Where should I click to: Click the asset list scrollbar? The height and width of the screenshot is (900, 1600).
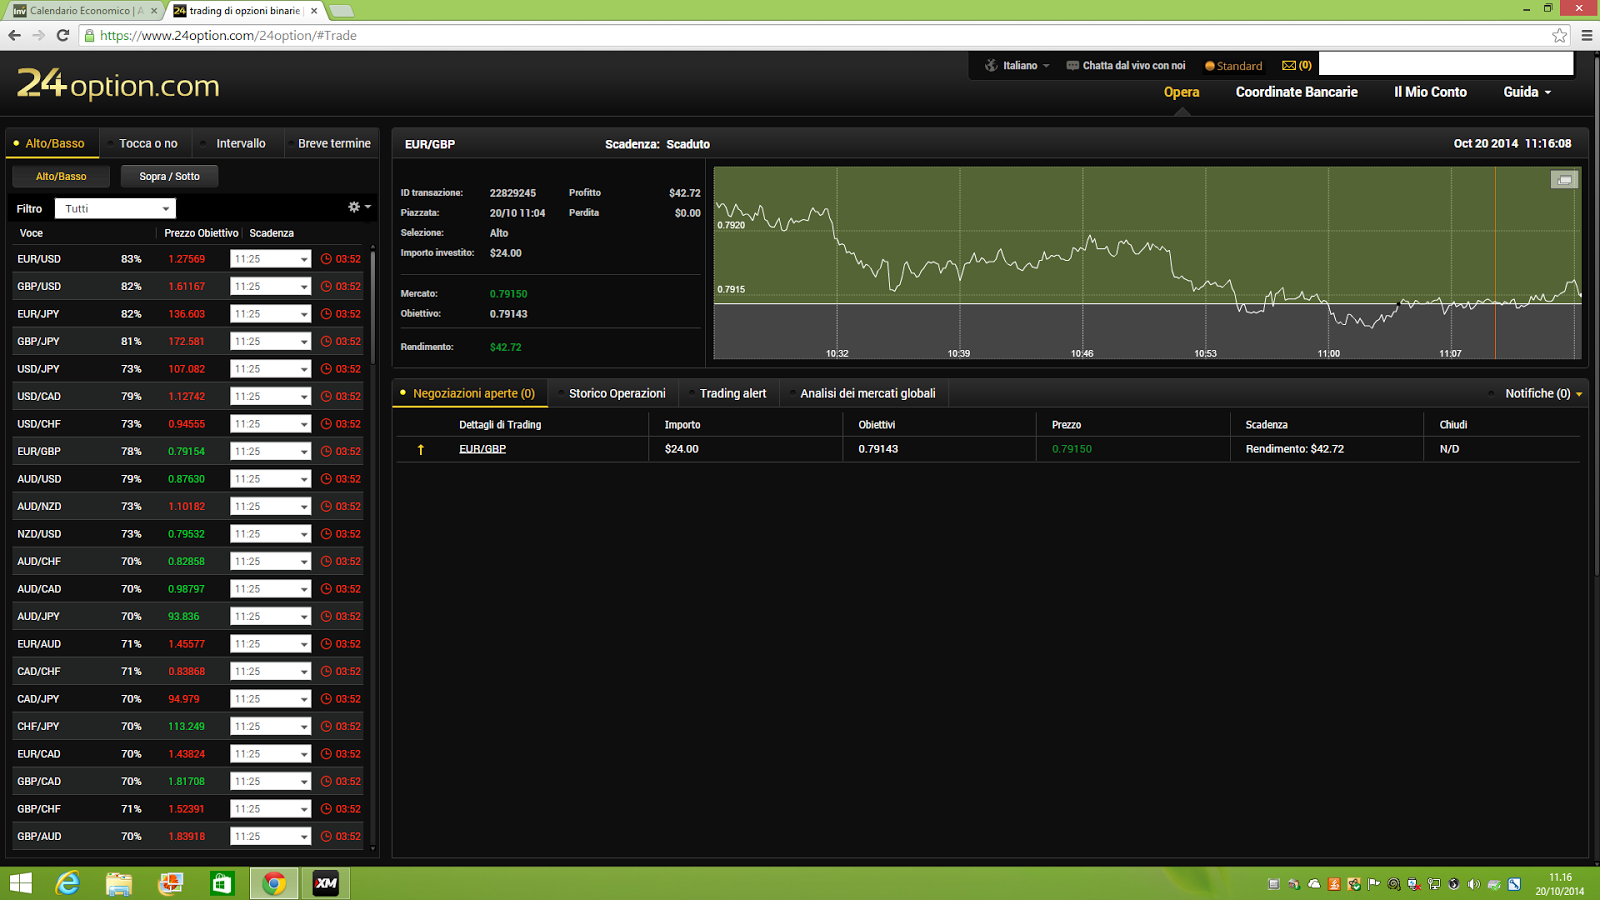click(373, 306)
